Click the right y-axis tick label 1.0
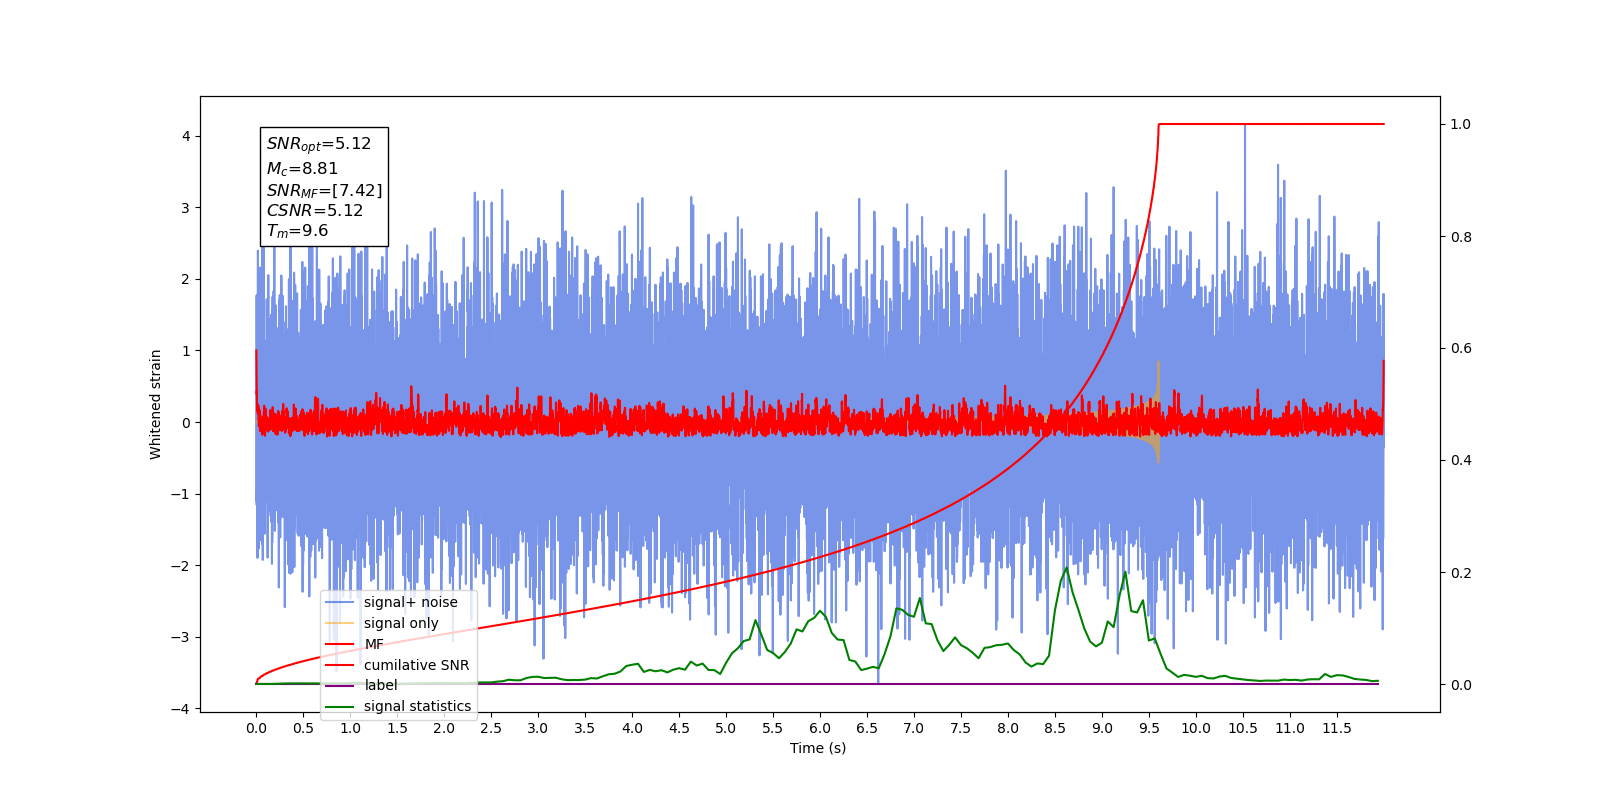This screenshot has height=800, width=1600. point(1461,125)
